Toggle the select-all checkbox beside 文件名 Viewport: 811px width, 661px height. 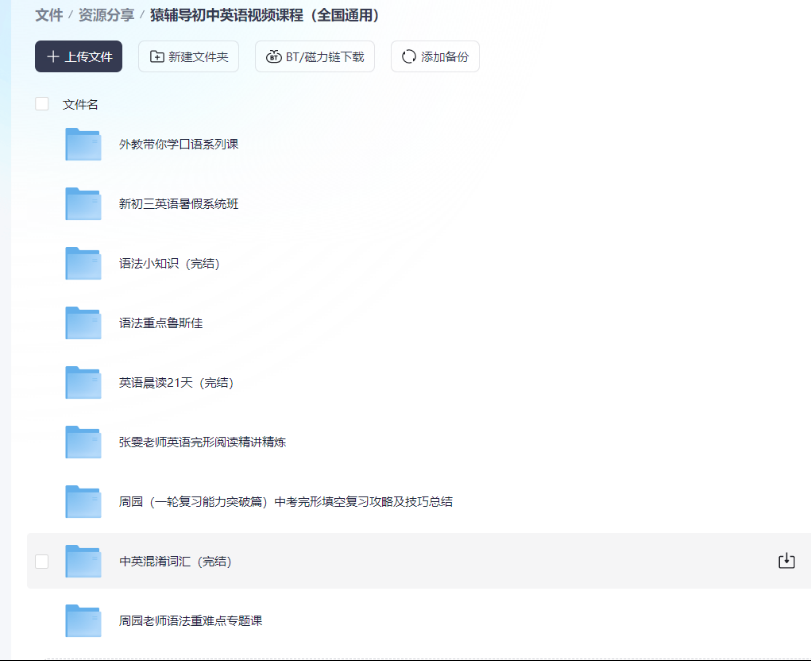click(42, 103)
